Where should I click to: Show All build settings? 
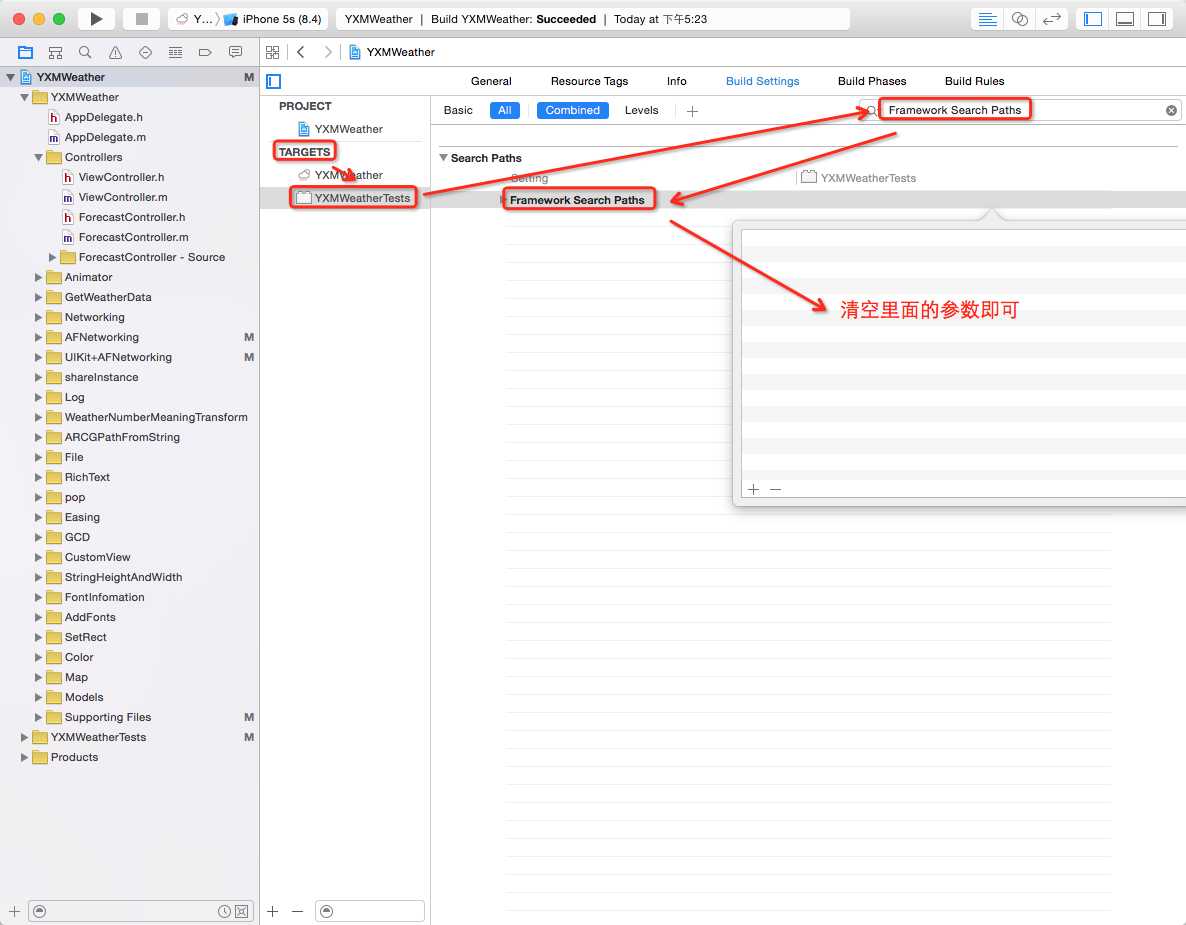tap(505, 110)
